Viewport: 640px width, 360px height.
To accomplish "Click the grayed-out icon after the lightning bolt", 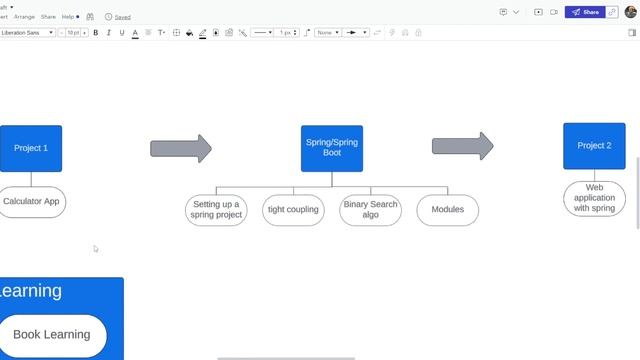I will click(405, 33).
